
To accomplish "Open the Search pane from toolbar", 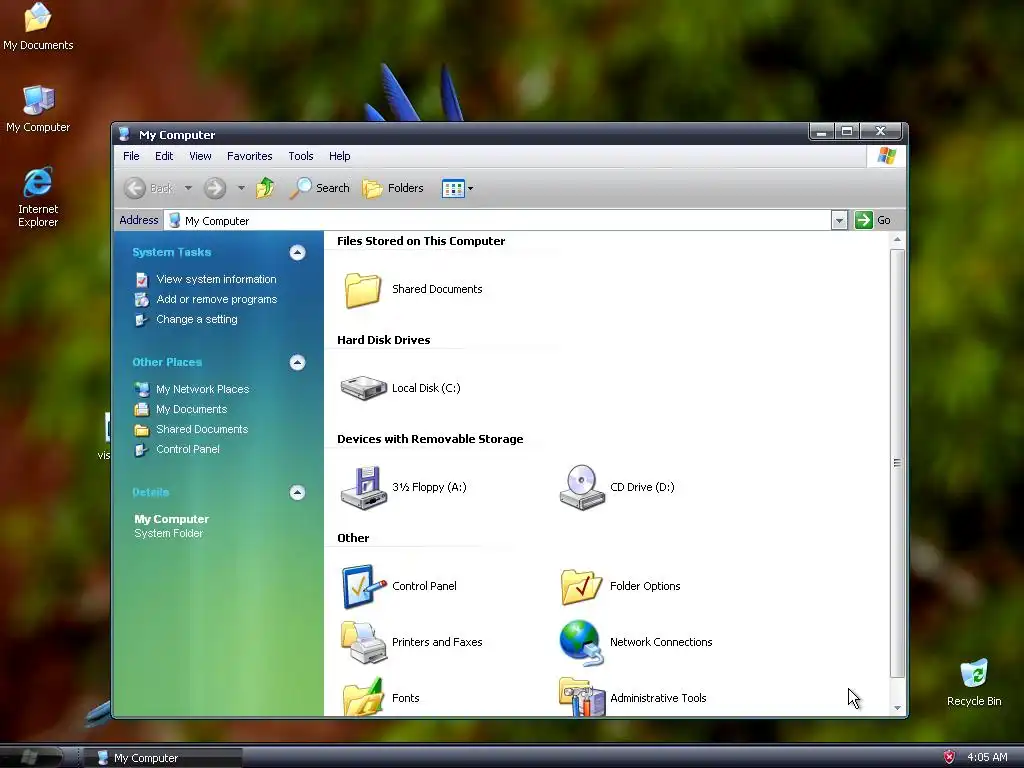I will [x=319, y=188].
